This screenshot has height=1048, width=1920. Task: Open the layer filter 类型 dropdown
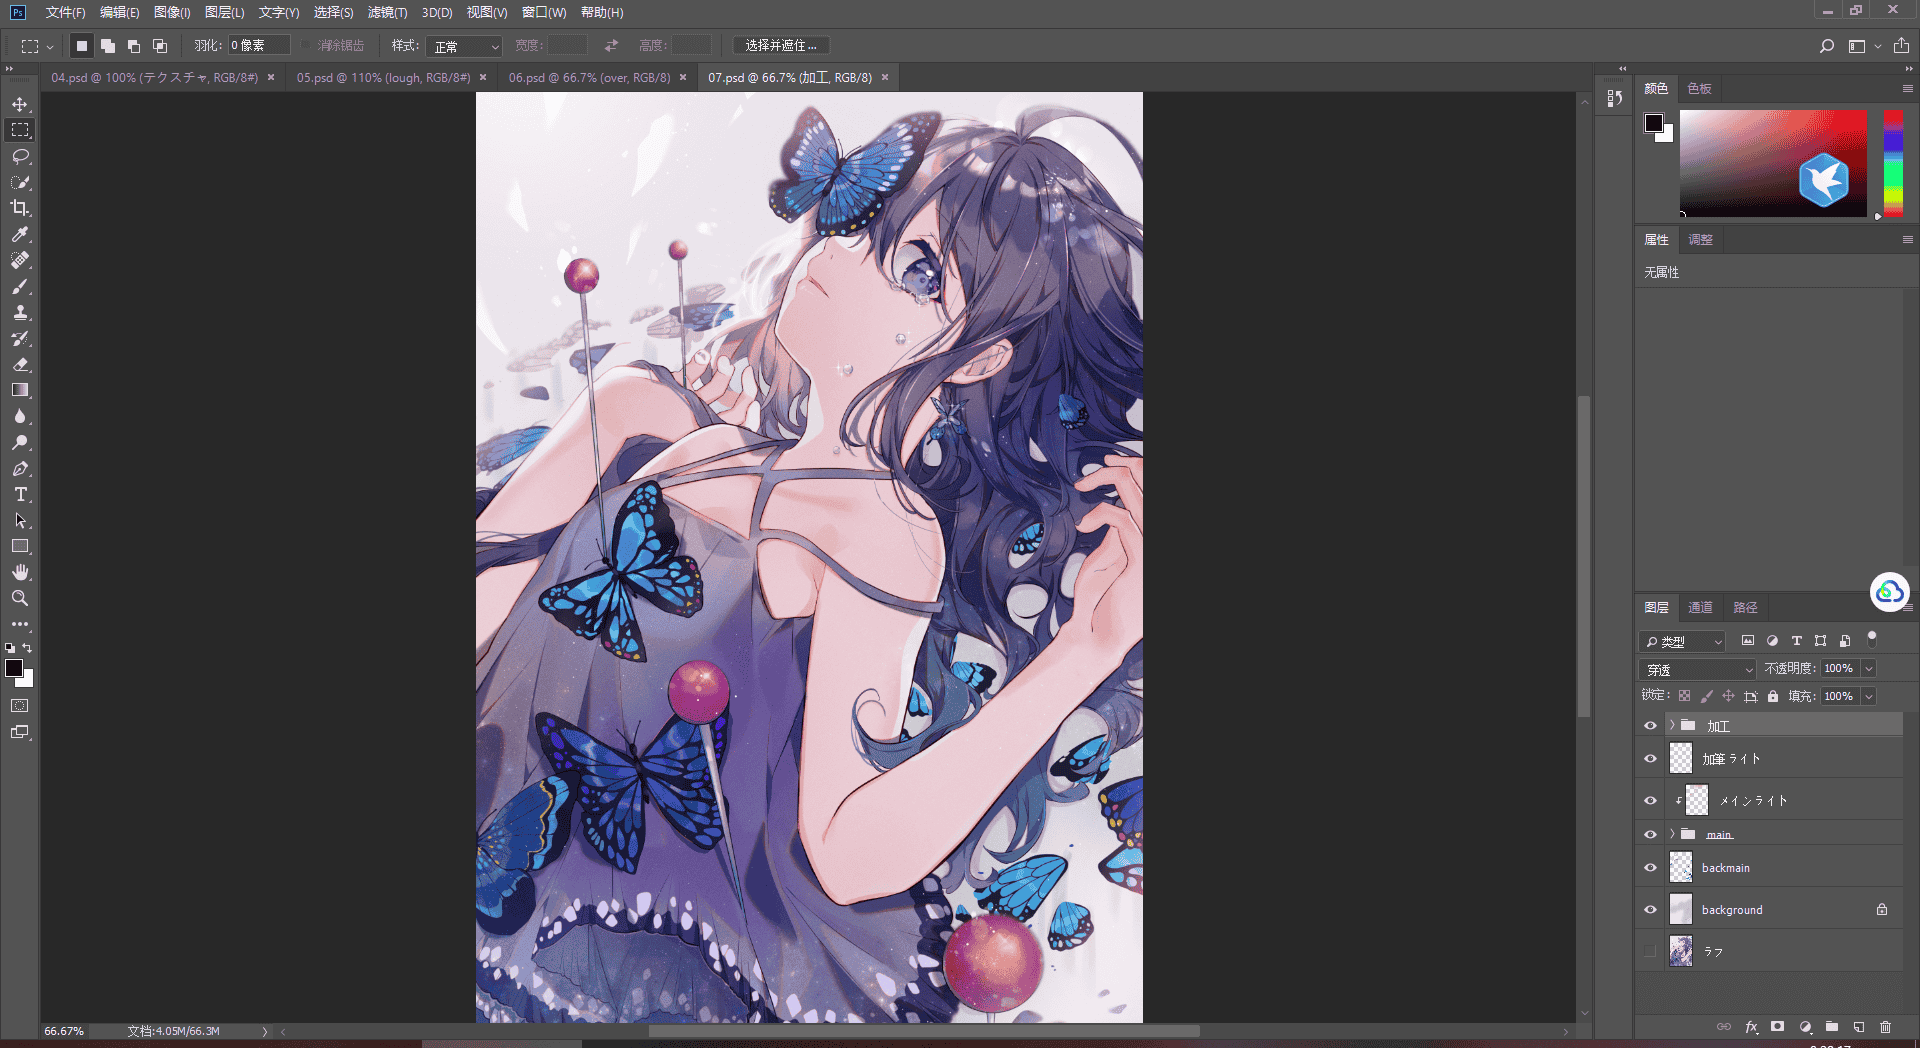pos(1683,641)
